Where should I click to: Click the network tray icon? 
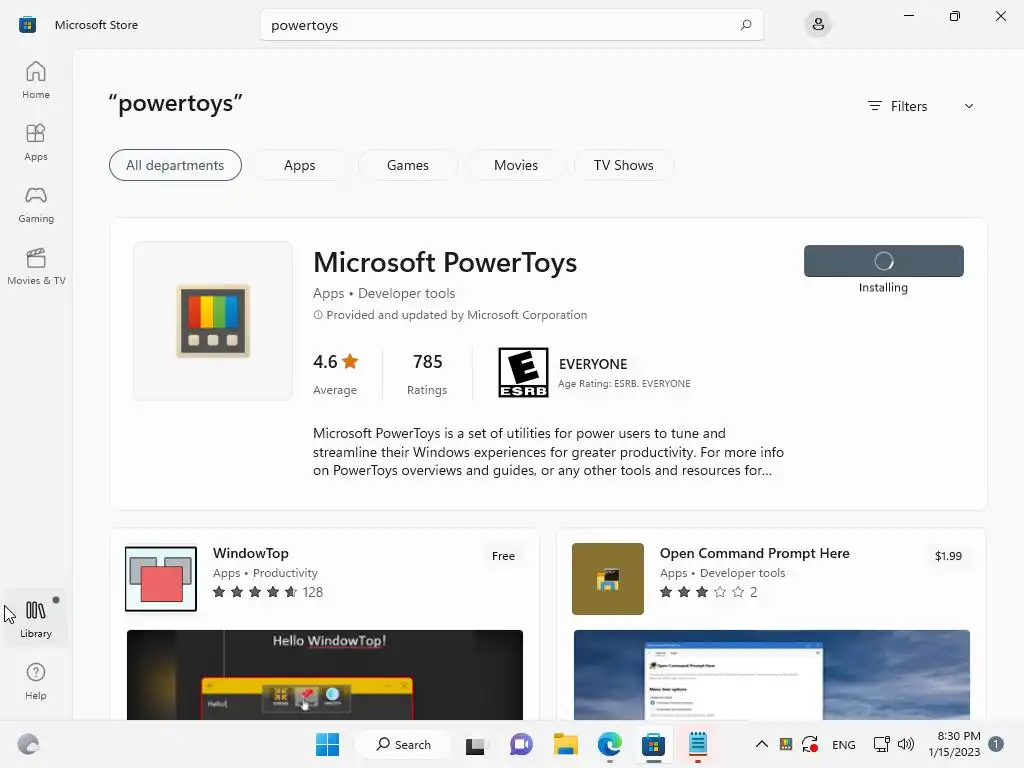tap(882, 744)
